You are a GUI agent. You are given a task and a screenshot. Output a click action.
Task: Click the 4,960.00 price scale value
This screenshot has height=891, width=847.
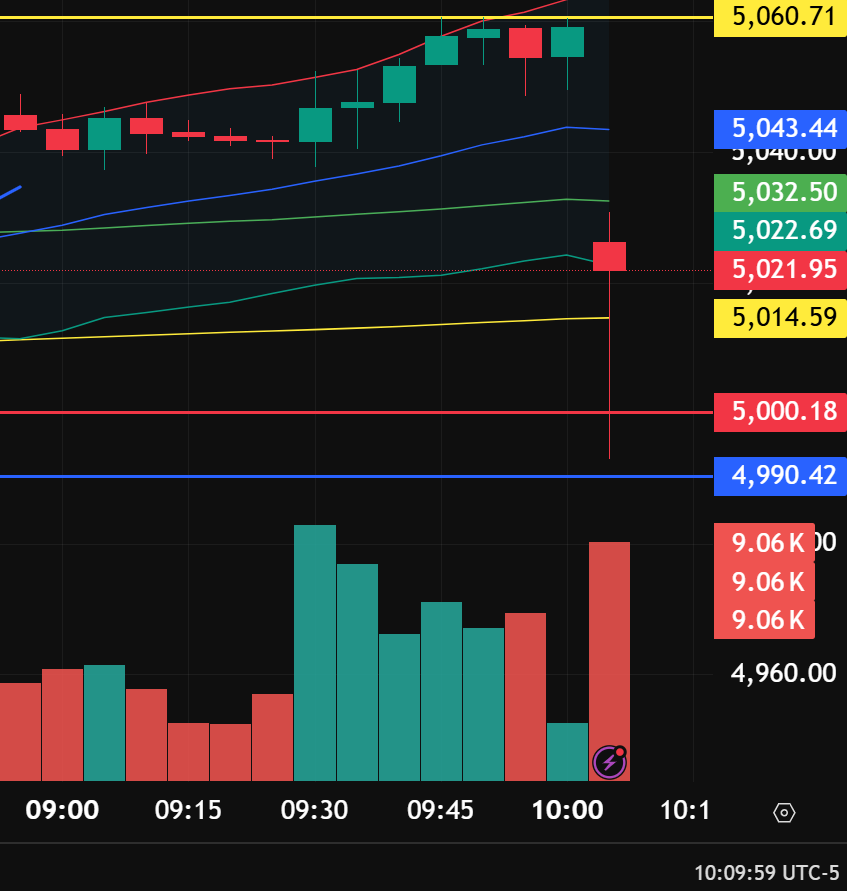click(783, 673)
